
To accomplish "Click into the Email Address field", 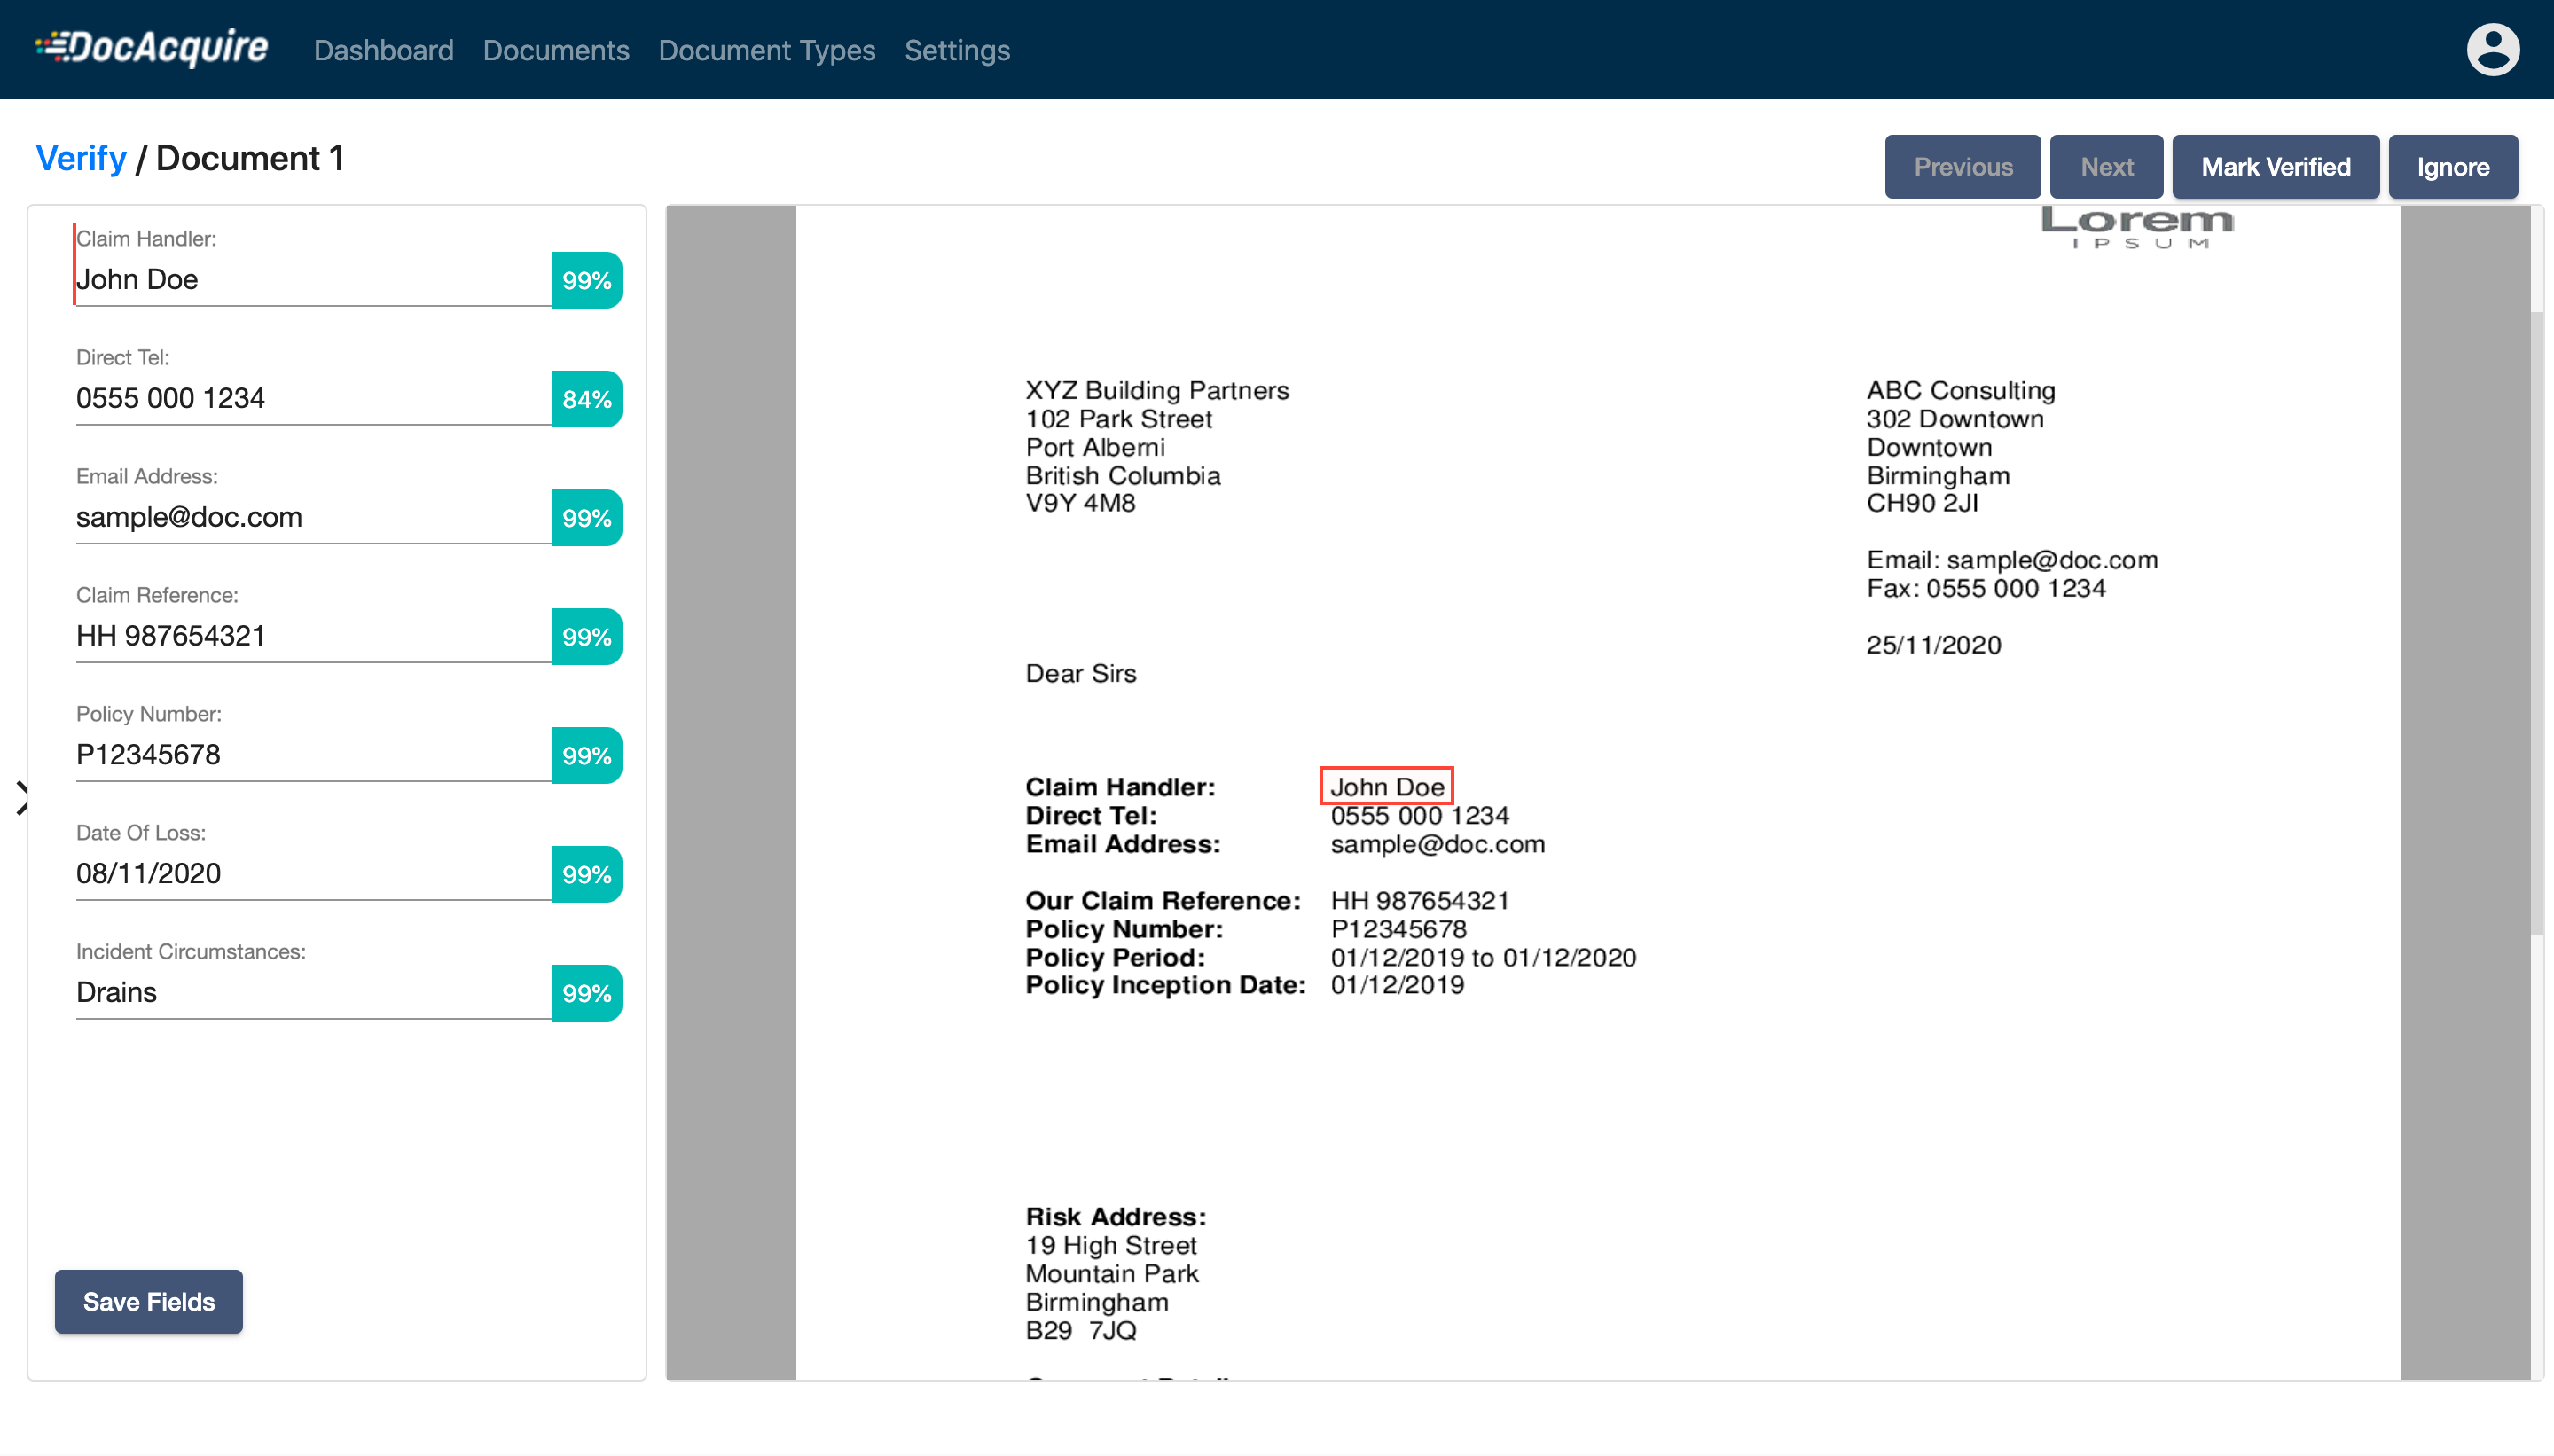I will pos(312,517).
